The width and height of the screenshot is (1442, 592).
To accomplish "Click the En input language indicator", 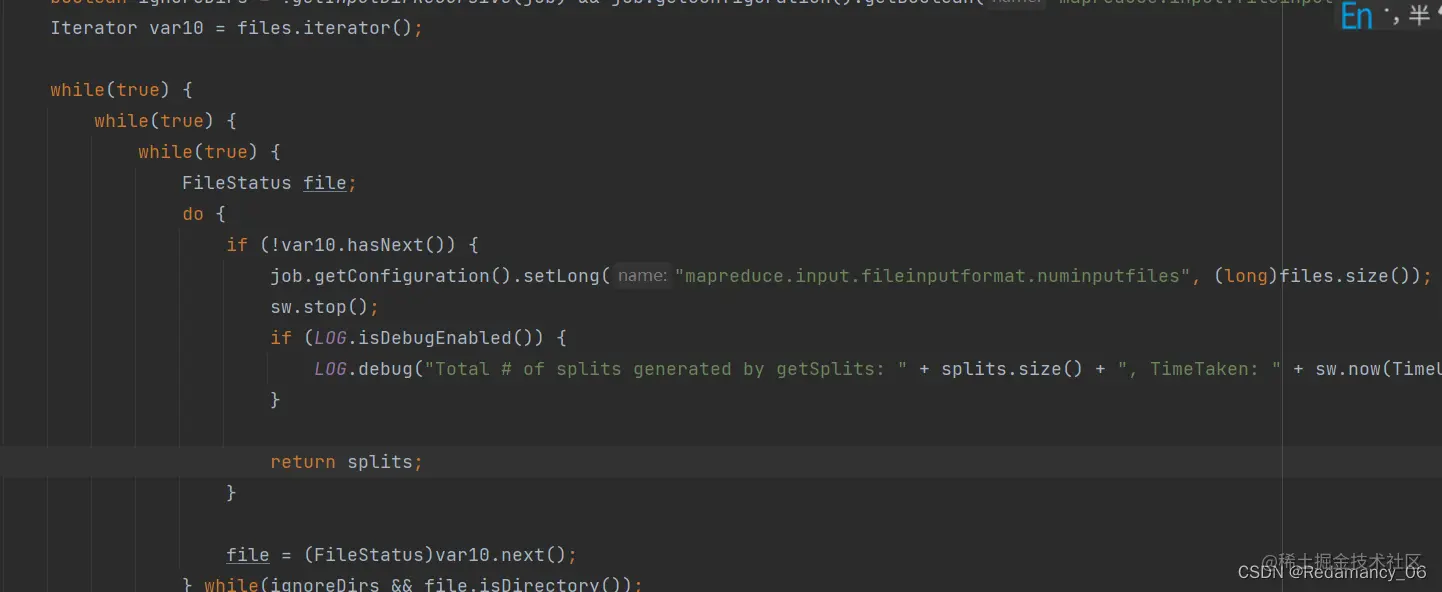I will [1357, 16].
